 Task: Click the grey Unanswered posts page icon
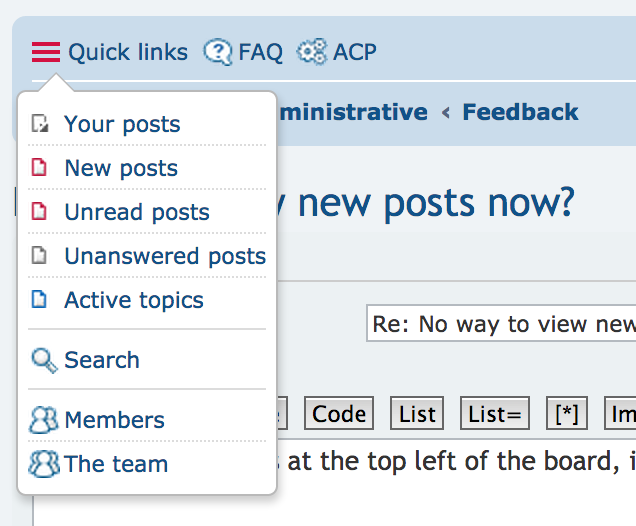pyautogui.click(x=40, y=256)
